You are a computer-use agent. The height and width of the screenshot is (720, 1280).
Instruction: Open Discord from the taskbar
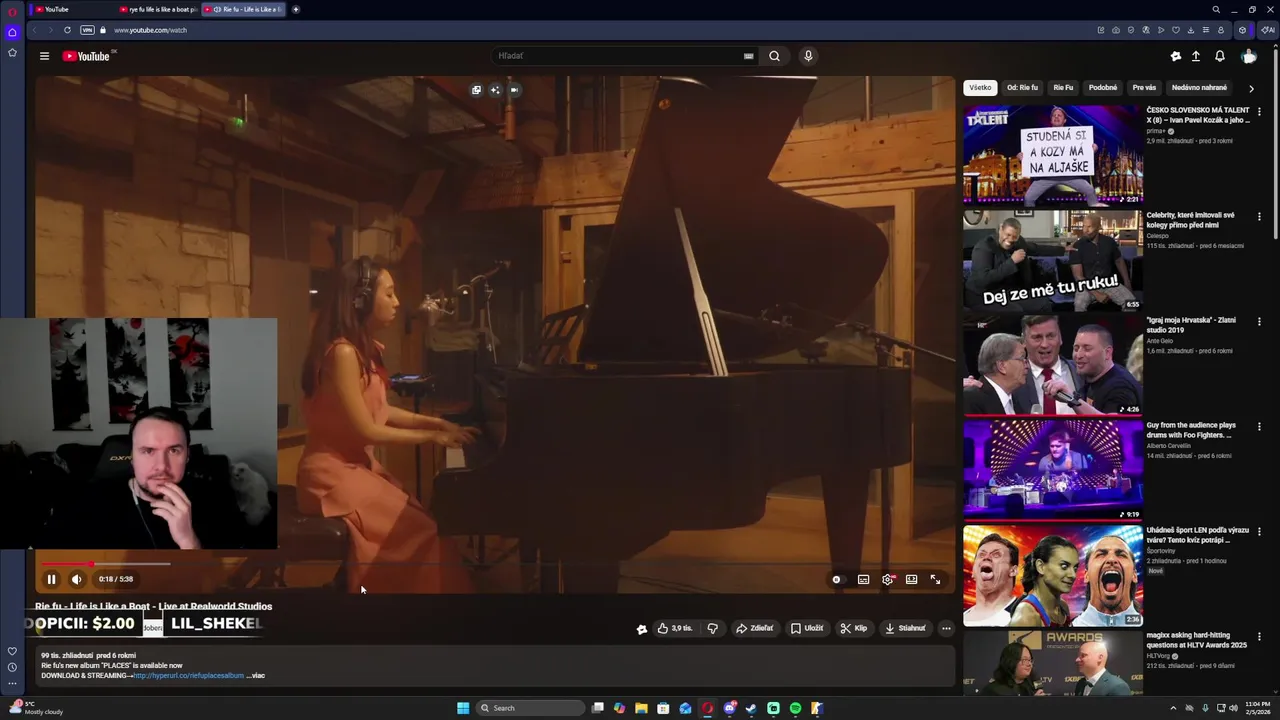tap(729, 708)
